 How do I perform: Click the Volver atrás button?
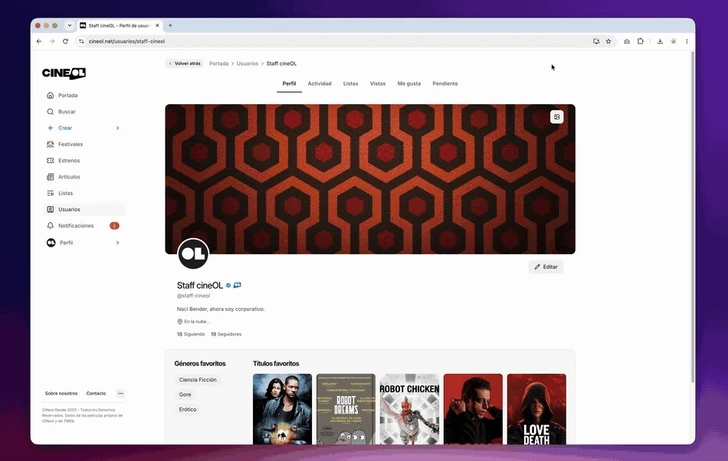(x=185, y=64)
